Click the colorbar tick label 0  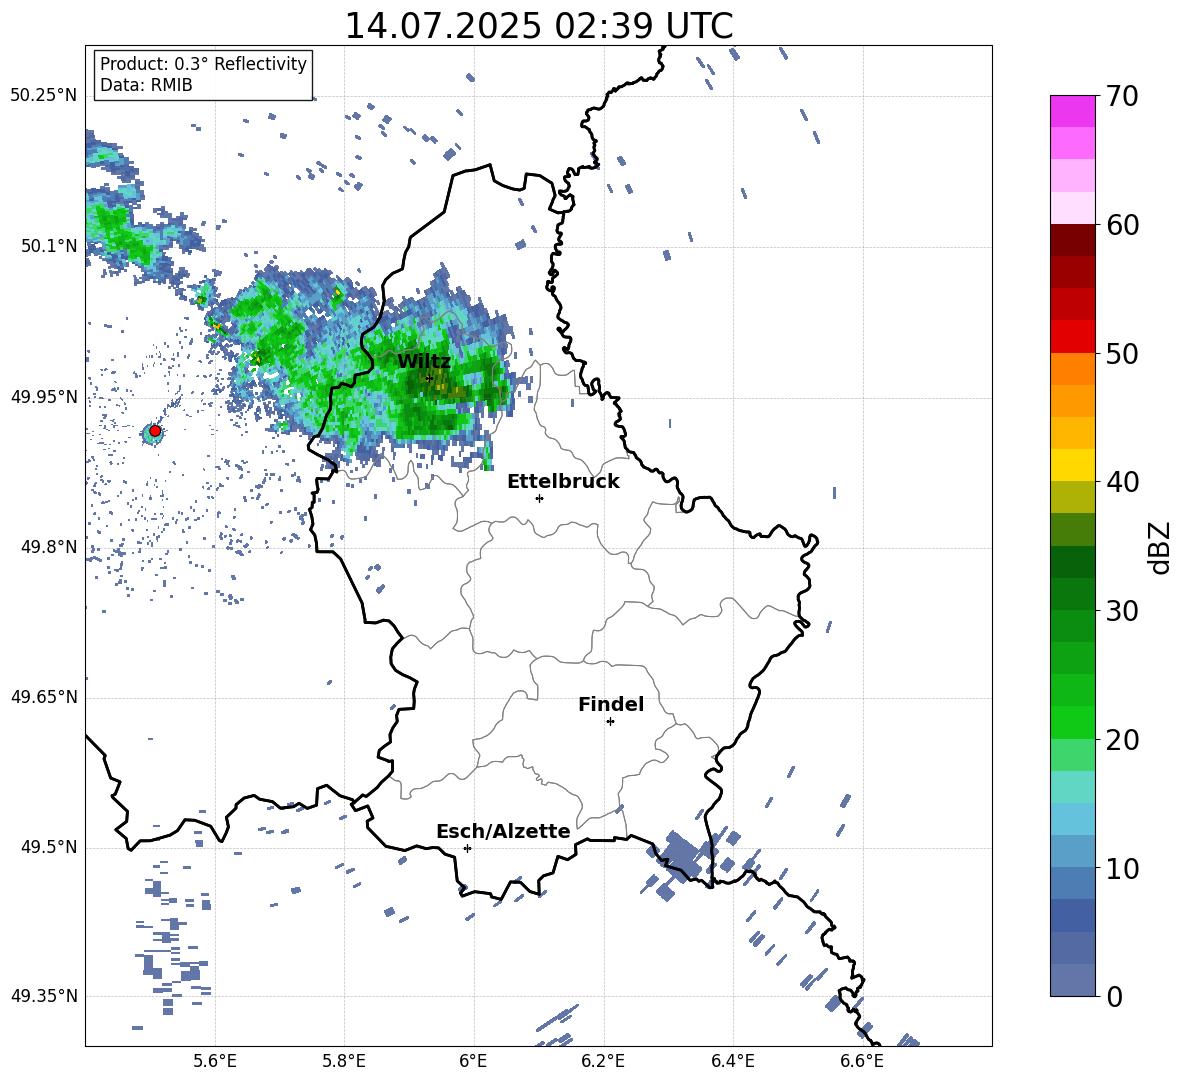[1114, 996]
